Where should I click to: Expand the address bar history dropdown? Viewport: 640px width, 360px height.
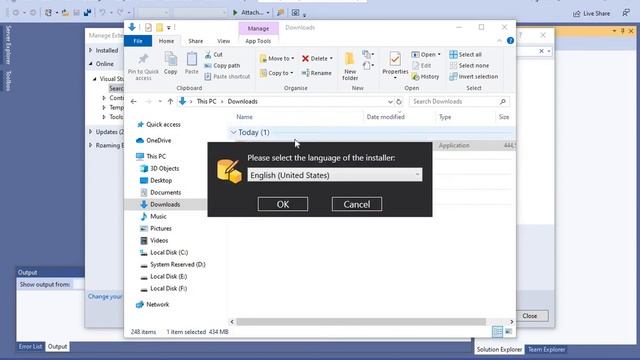click(390, 101)
